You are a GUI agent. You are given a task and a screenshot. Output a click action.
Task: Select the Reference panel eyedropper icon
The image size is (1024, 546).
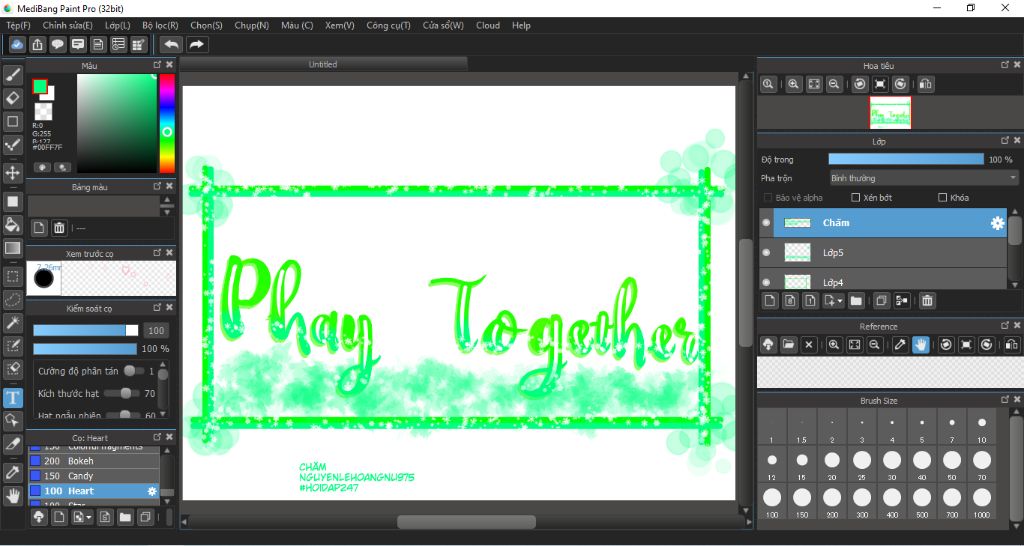[x=901, y=345]
